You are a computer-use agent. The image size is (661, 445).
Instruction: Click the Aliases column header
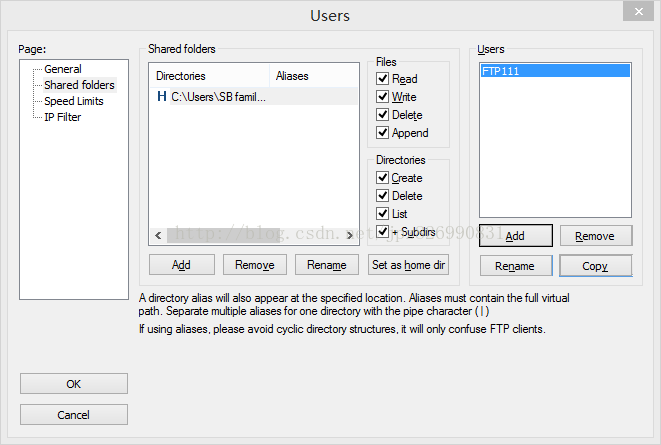(314, 76)
